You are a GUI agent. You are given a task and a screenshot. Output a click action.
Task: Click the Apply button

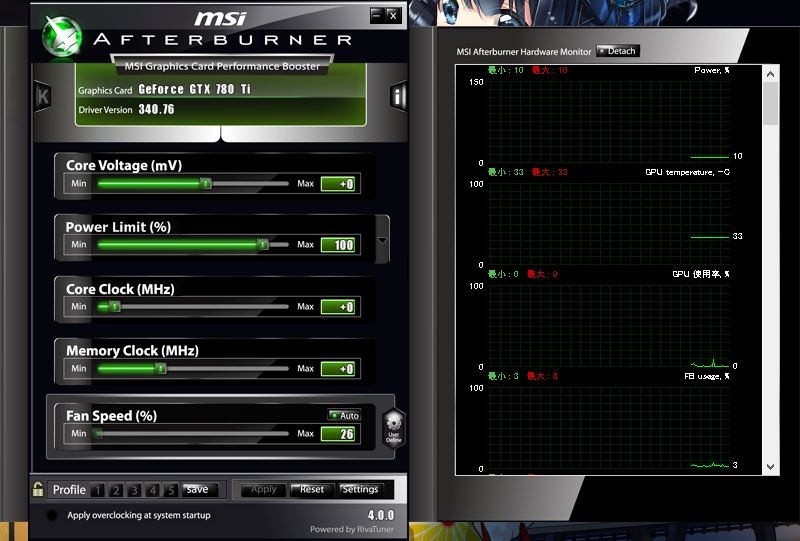pos(263,489)
